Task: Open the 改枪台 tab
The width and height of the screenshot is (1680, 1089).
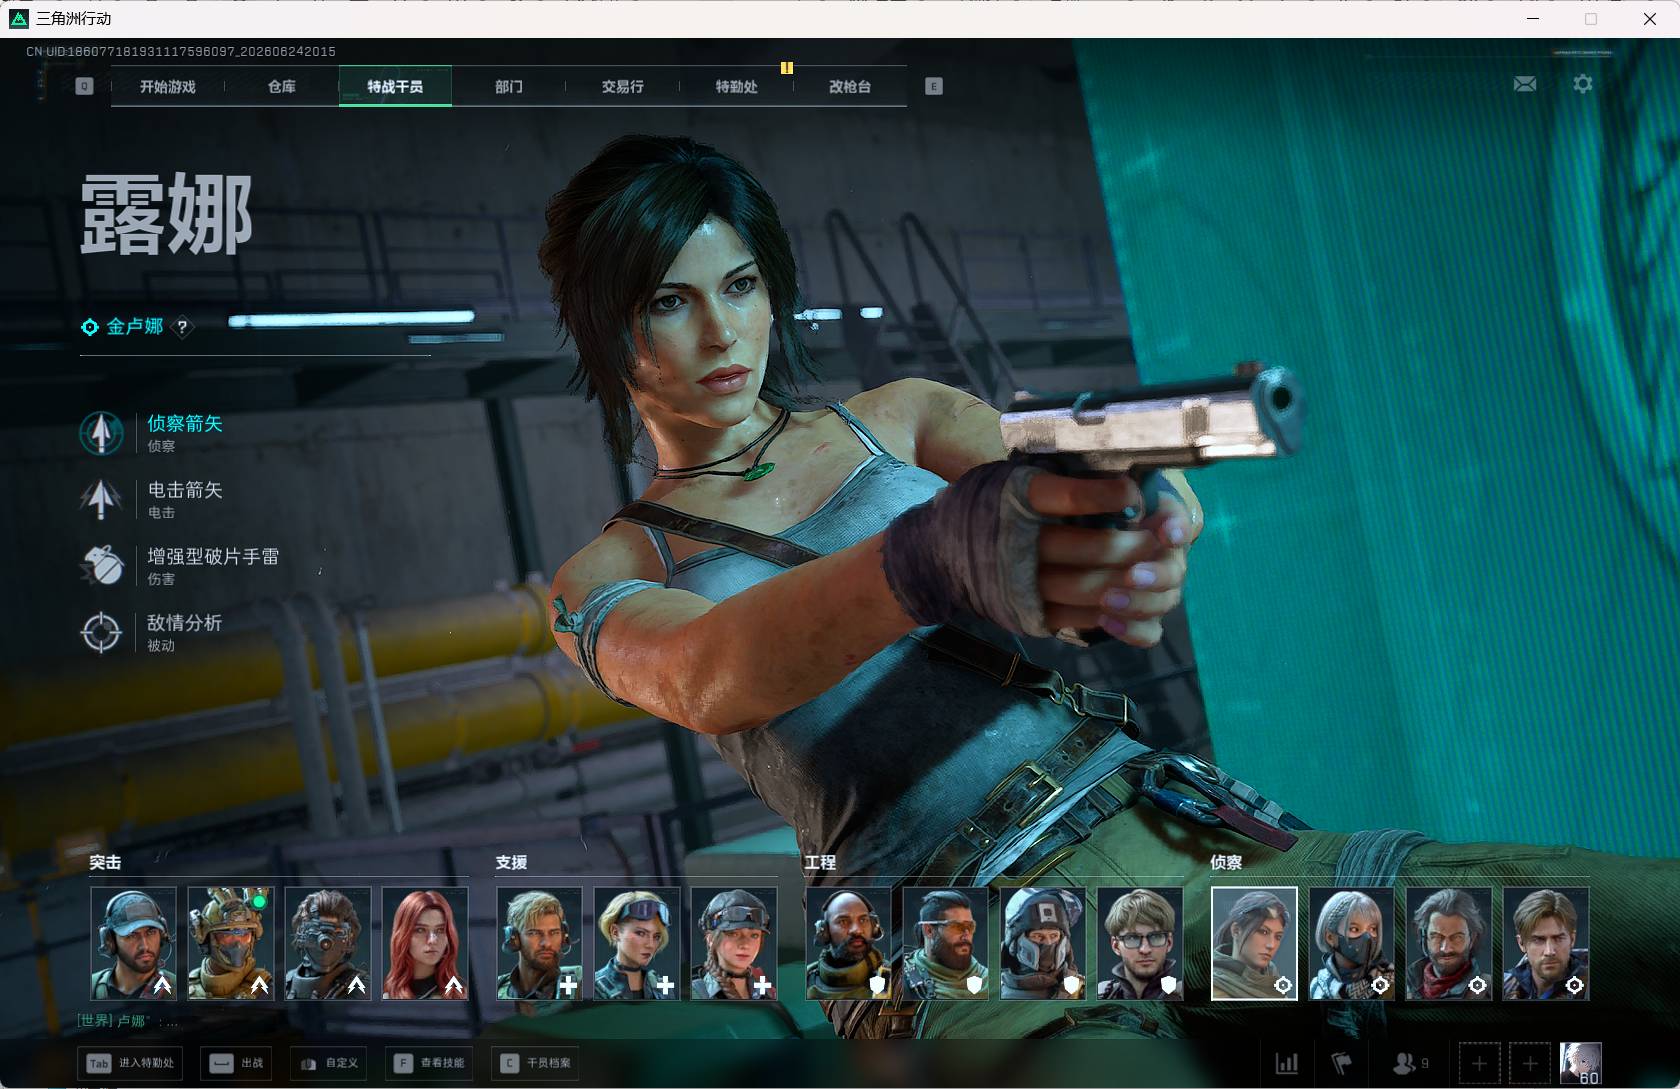Action: click(850, 87)
